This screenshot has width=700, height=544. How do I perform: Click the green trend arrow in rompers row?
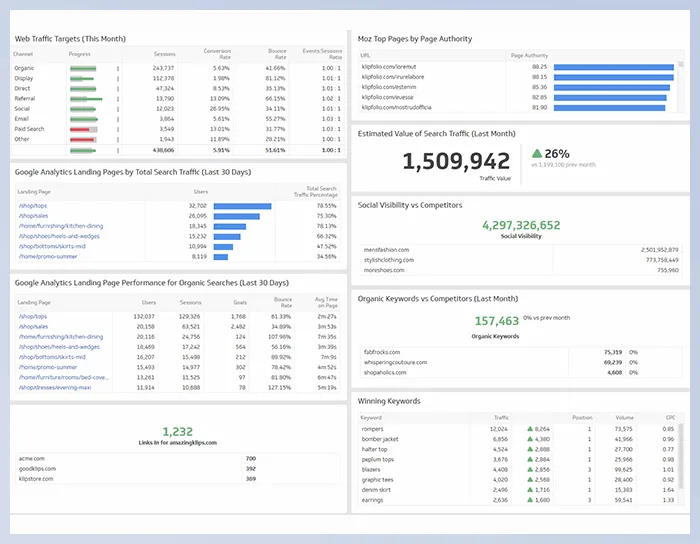pyautogui.click(x=530, y=429)
